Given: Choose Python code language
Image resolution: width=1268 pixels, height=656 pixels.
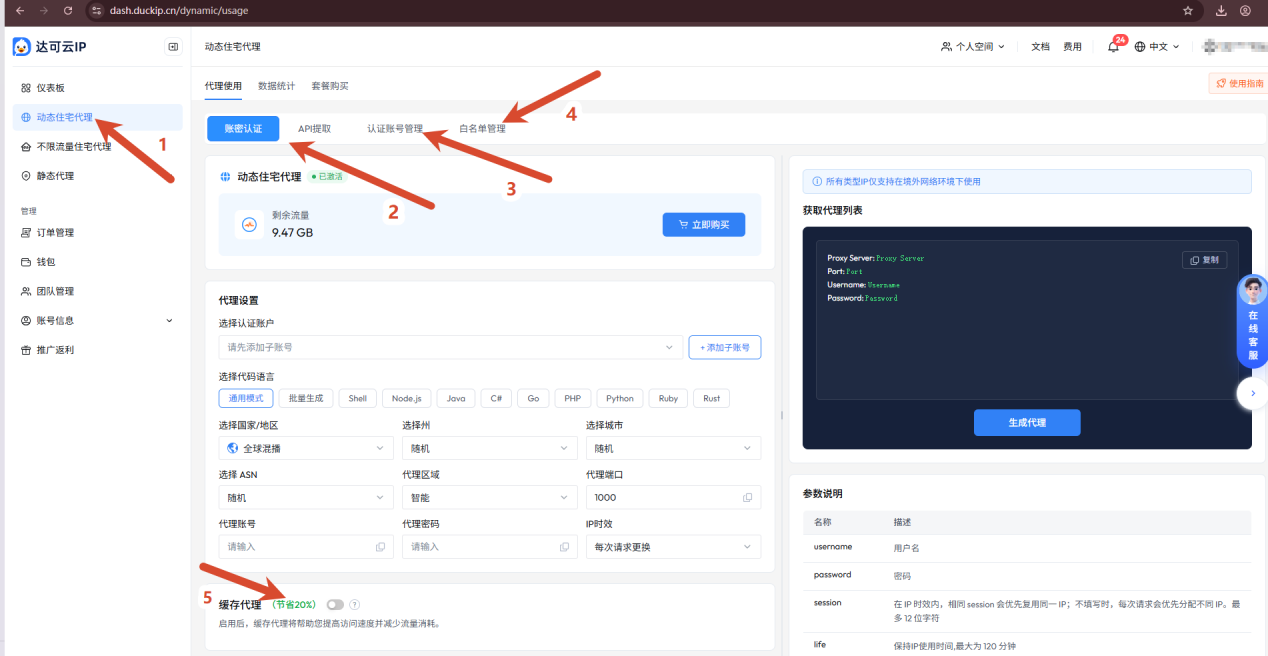Looking at the screenshot, I should click(620, 398).
